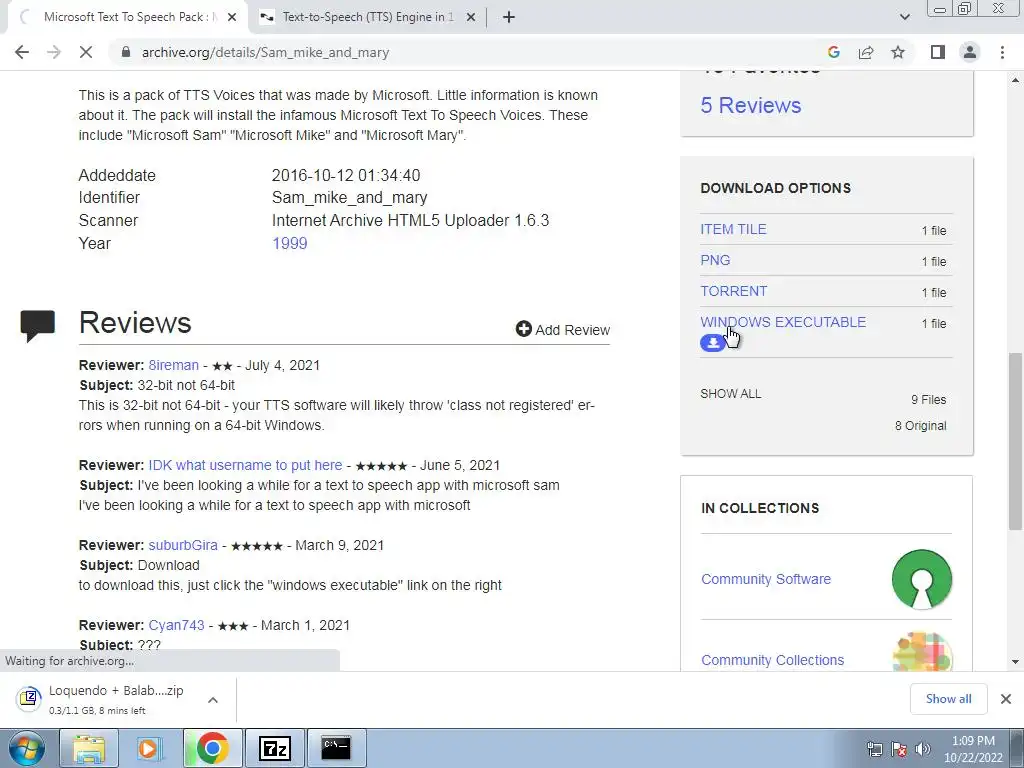Click the scrollbar up arrow
The image size is (1024, 768).
pyautogui.click(x=1015, y=80)
